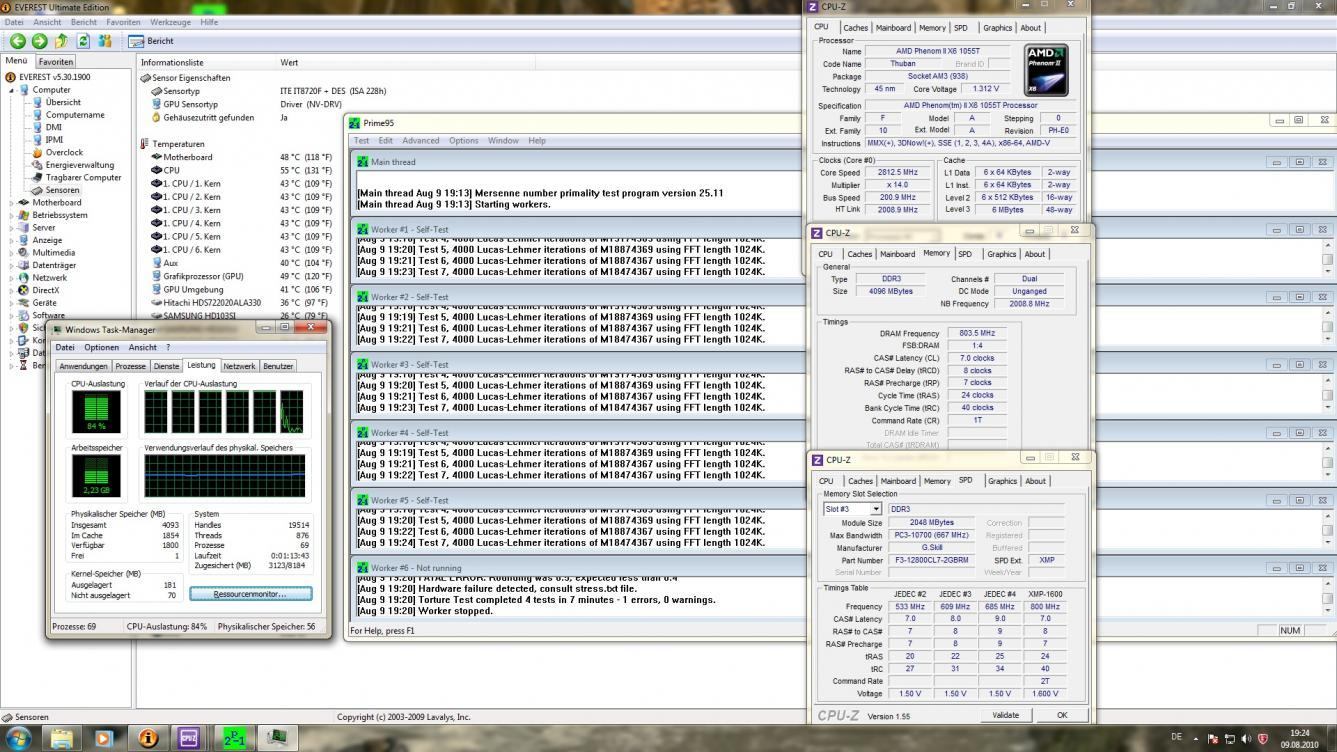Click the Up-level arrow icon in EVEREST toolbar
The width and height of the screenshot is (1337, 752).
coord(61,41)
